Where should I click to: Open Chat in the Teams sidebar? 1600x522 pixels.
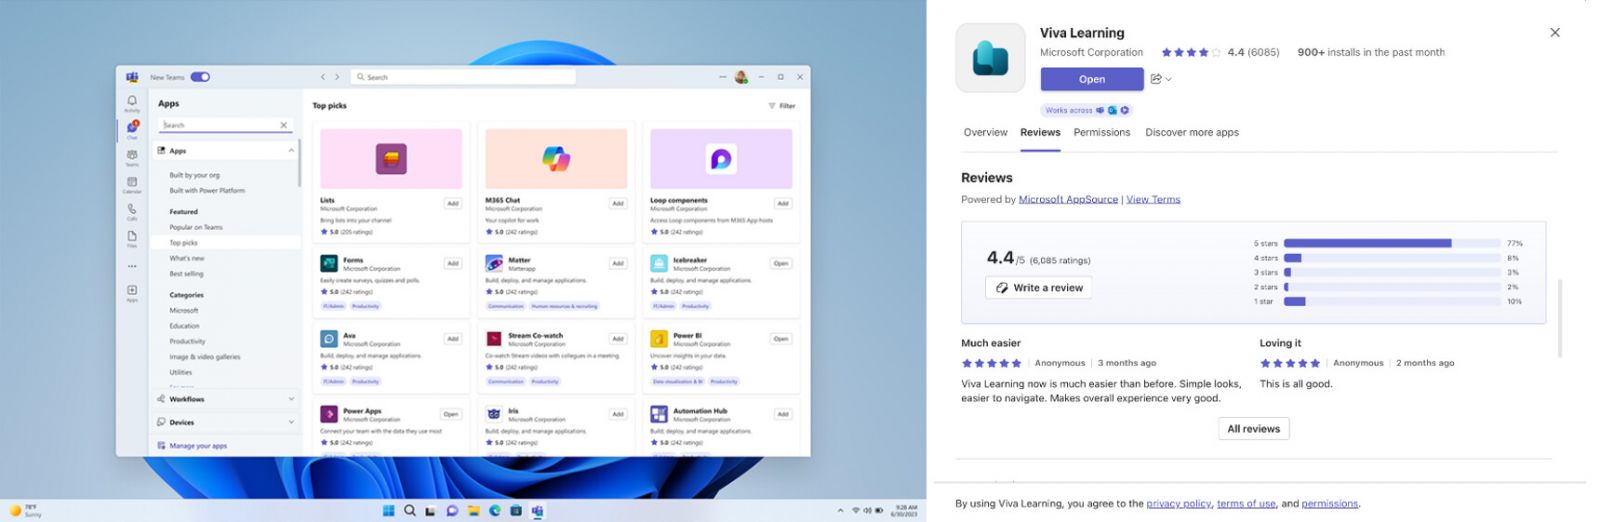point(132,129)
